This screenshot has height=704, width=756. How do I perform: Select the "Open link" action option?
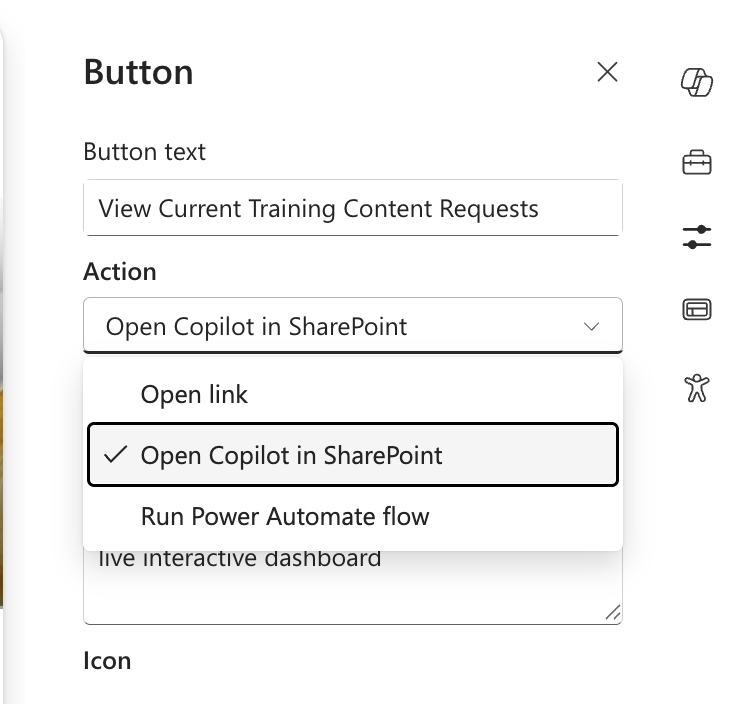coord(353,394)
